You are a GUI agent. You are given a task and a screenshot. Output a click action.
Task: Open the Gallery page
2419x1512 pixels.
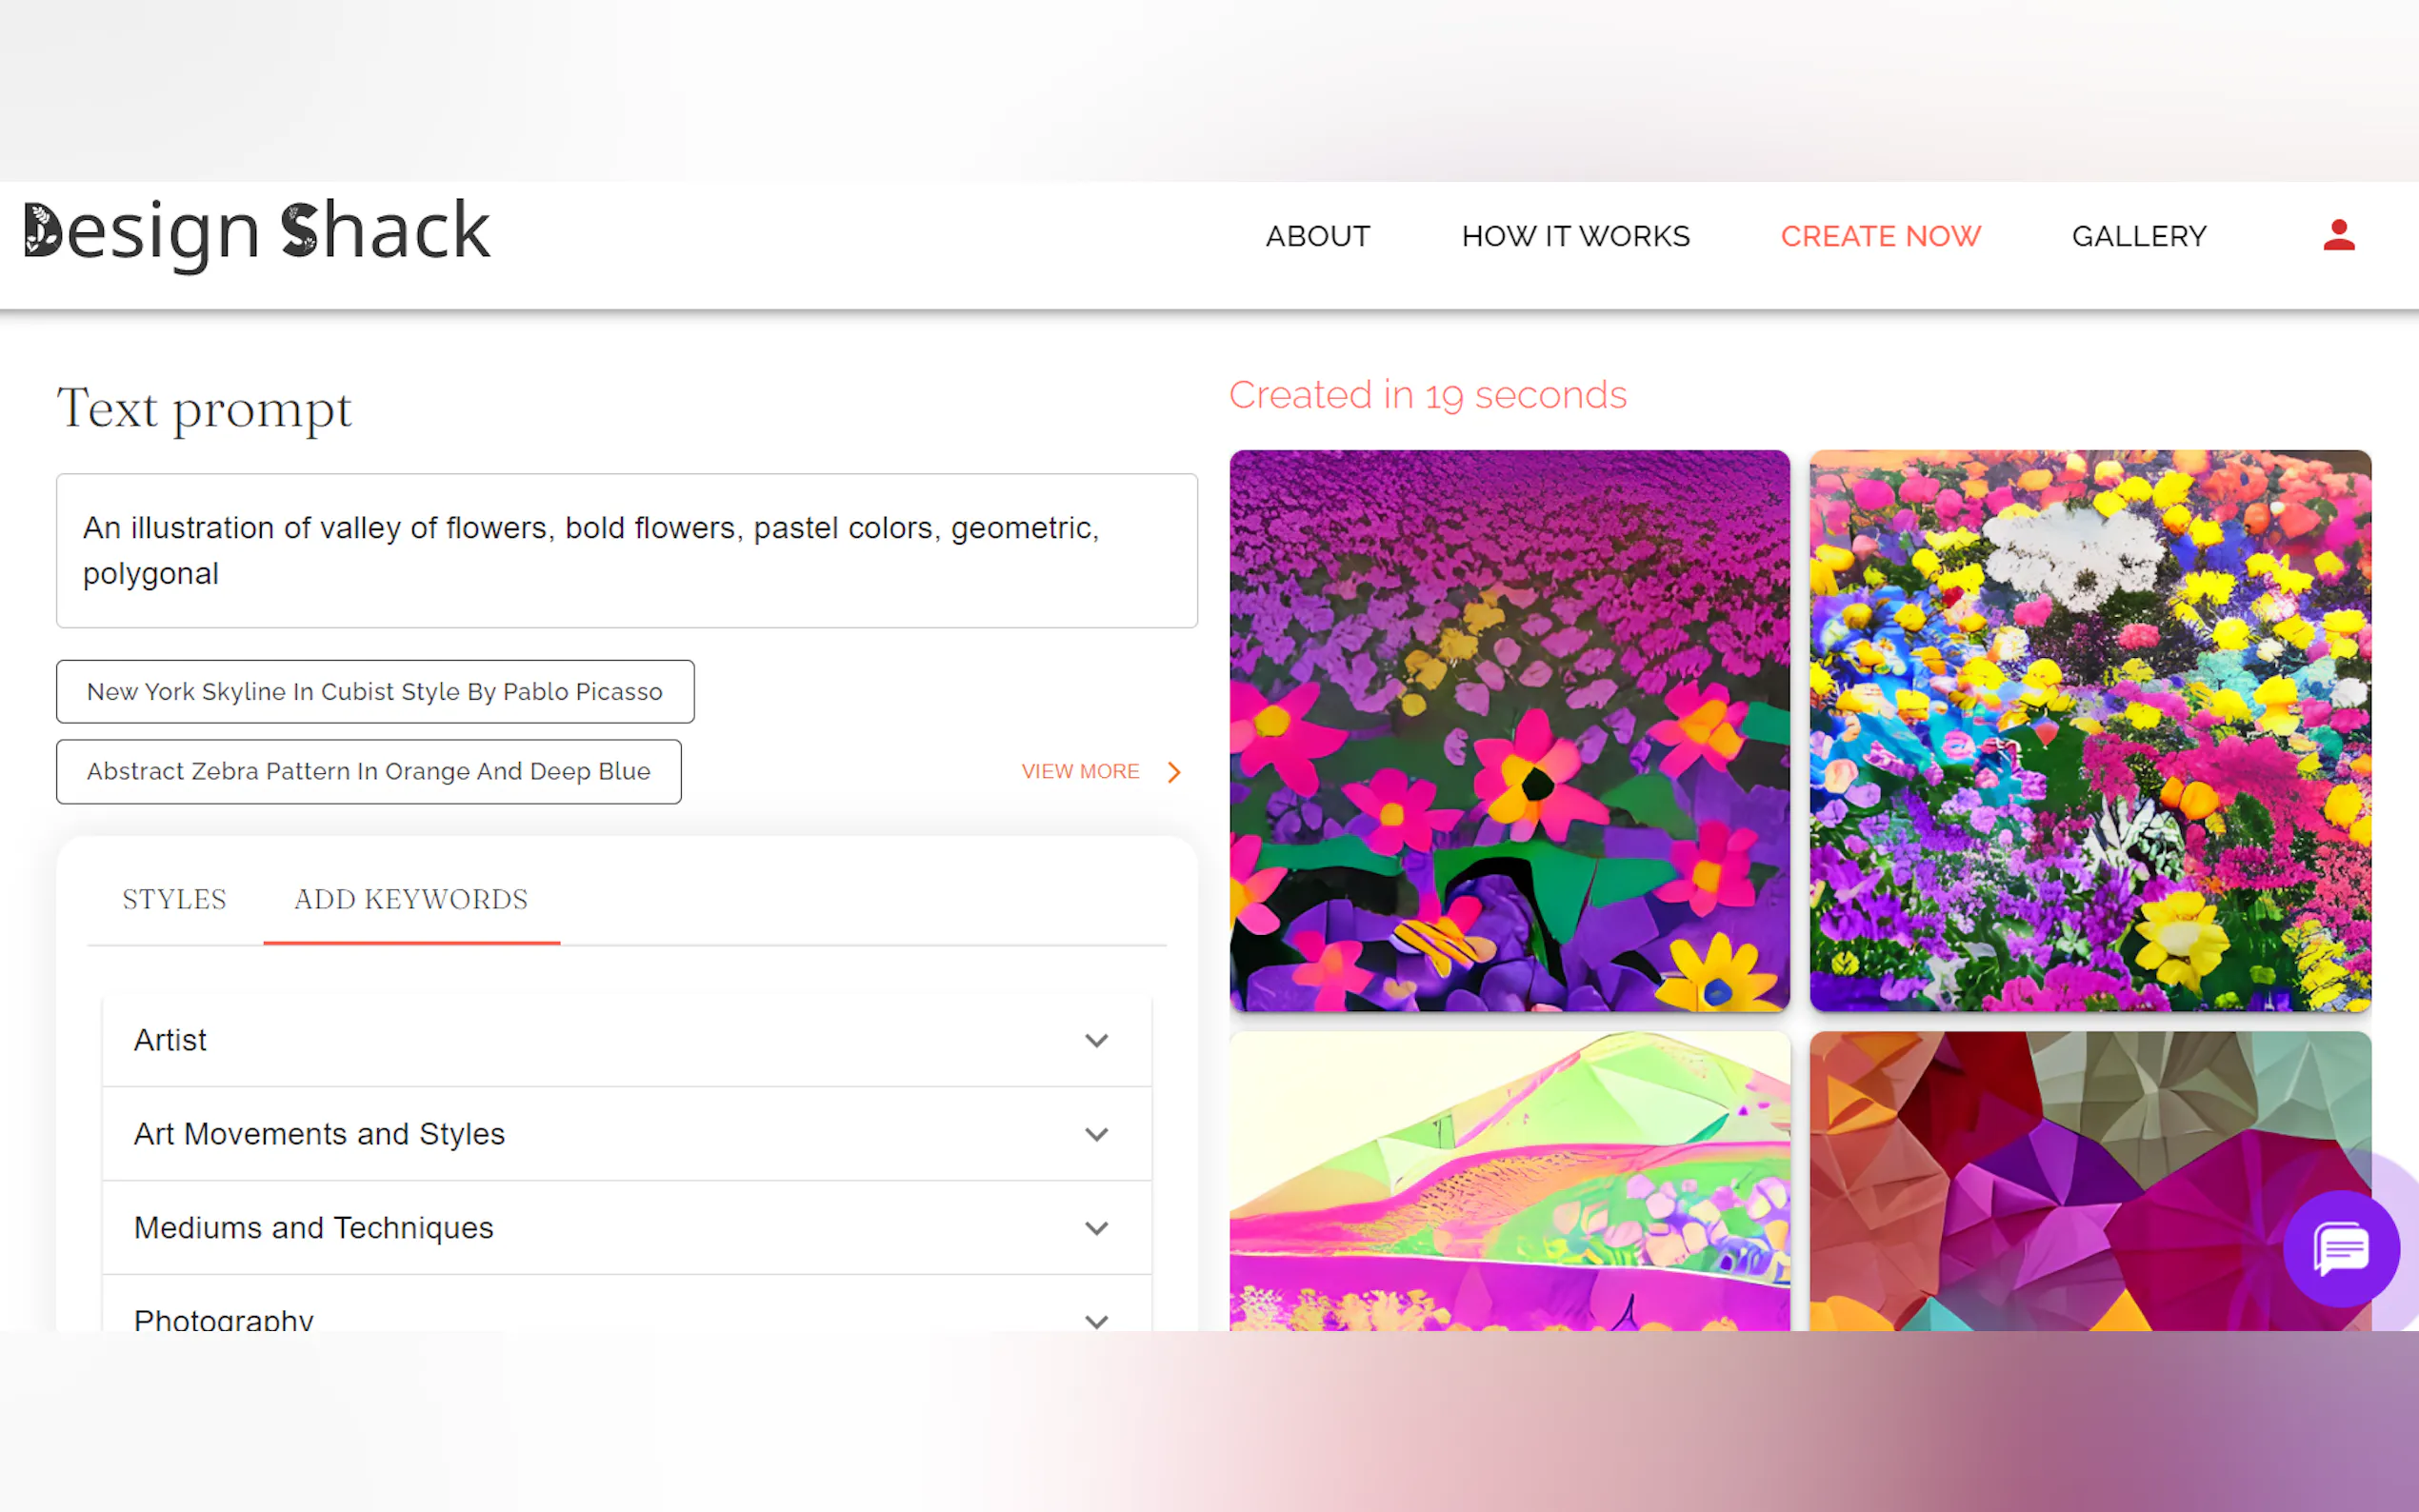[2139, 236]
